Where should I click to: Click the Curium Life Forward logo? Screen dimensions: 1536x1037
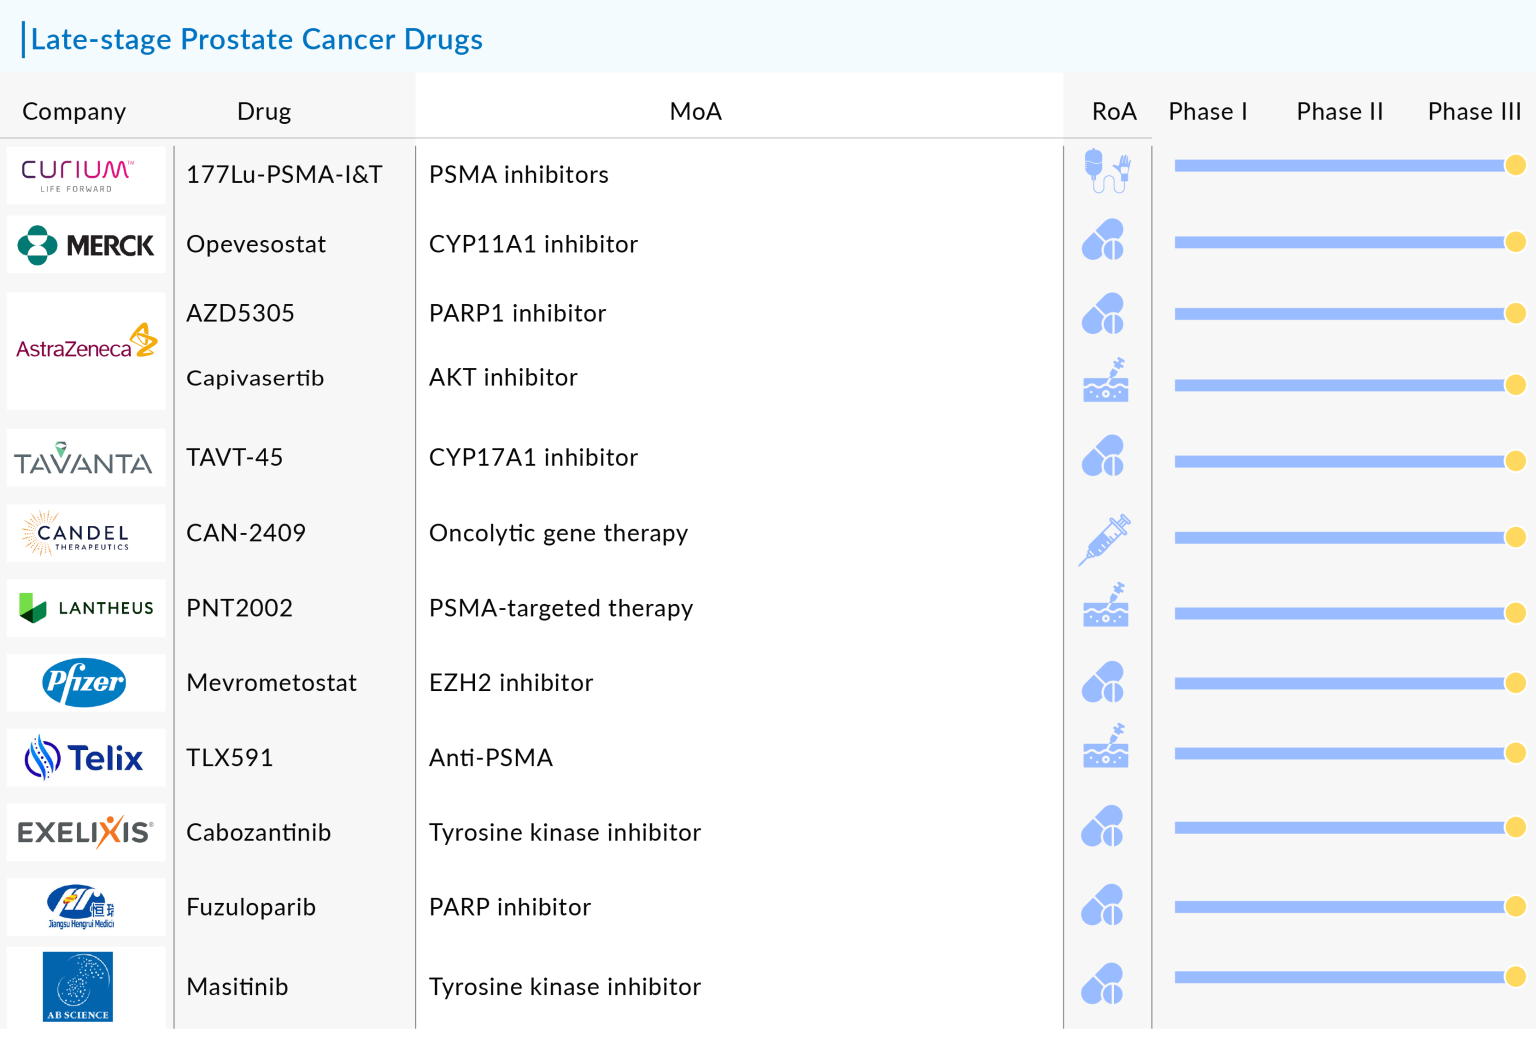tap(85, 174)
